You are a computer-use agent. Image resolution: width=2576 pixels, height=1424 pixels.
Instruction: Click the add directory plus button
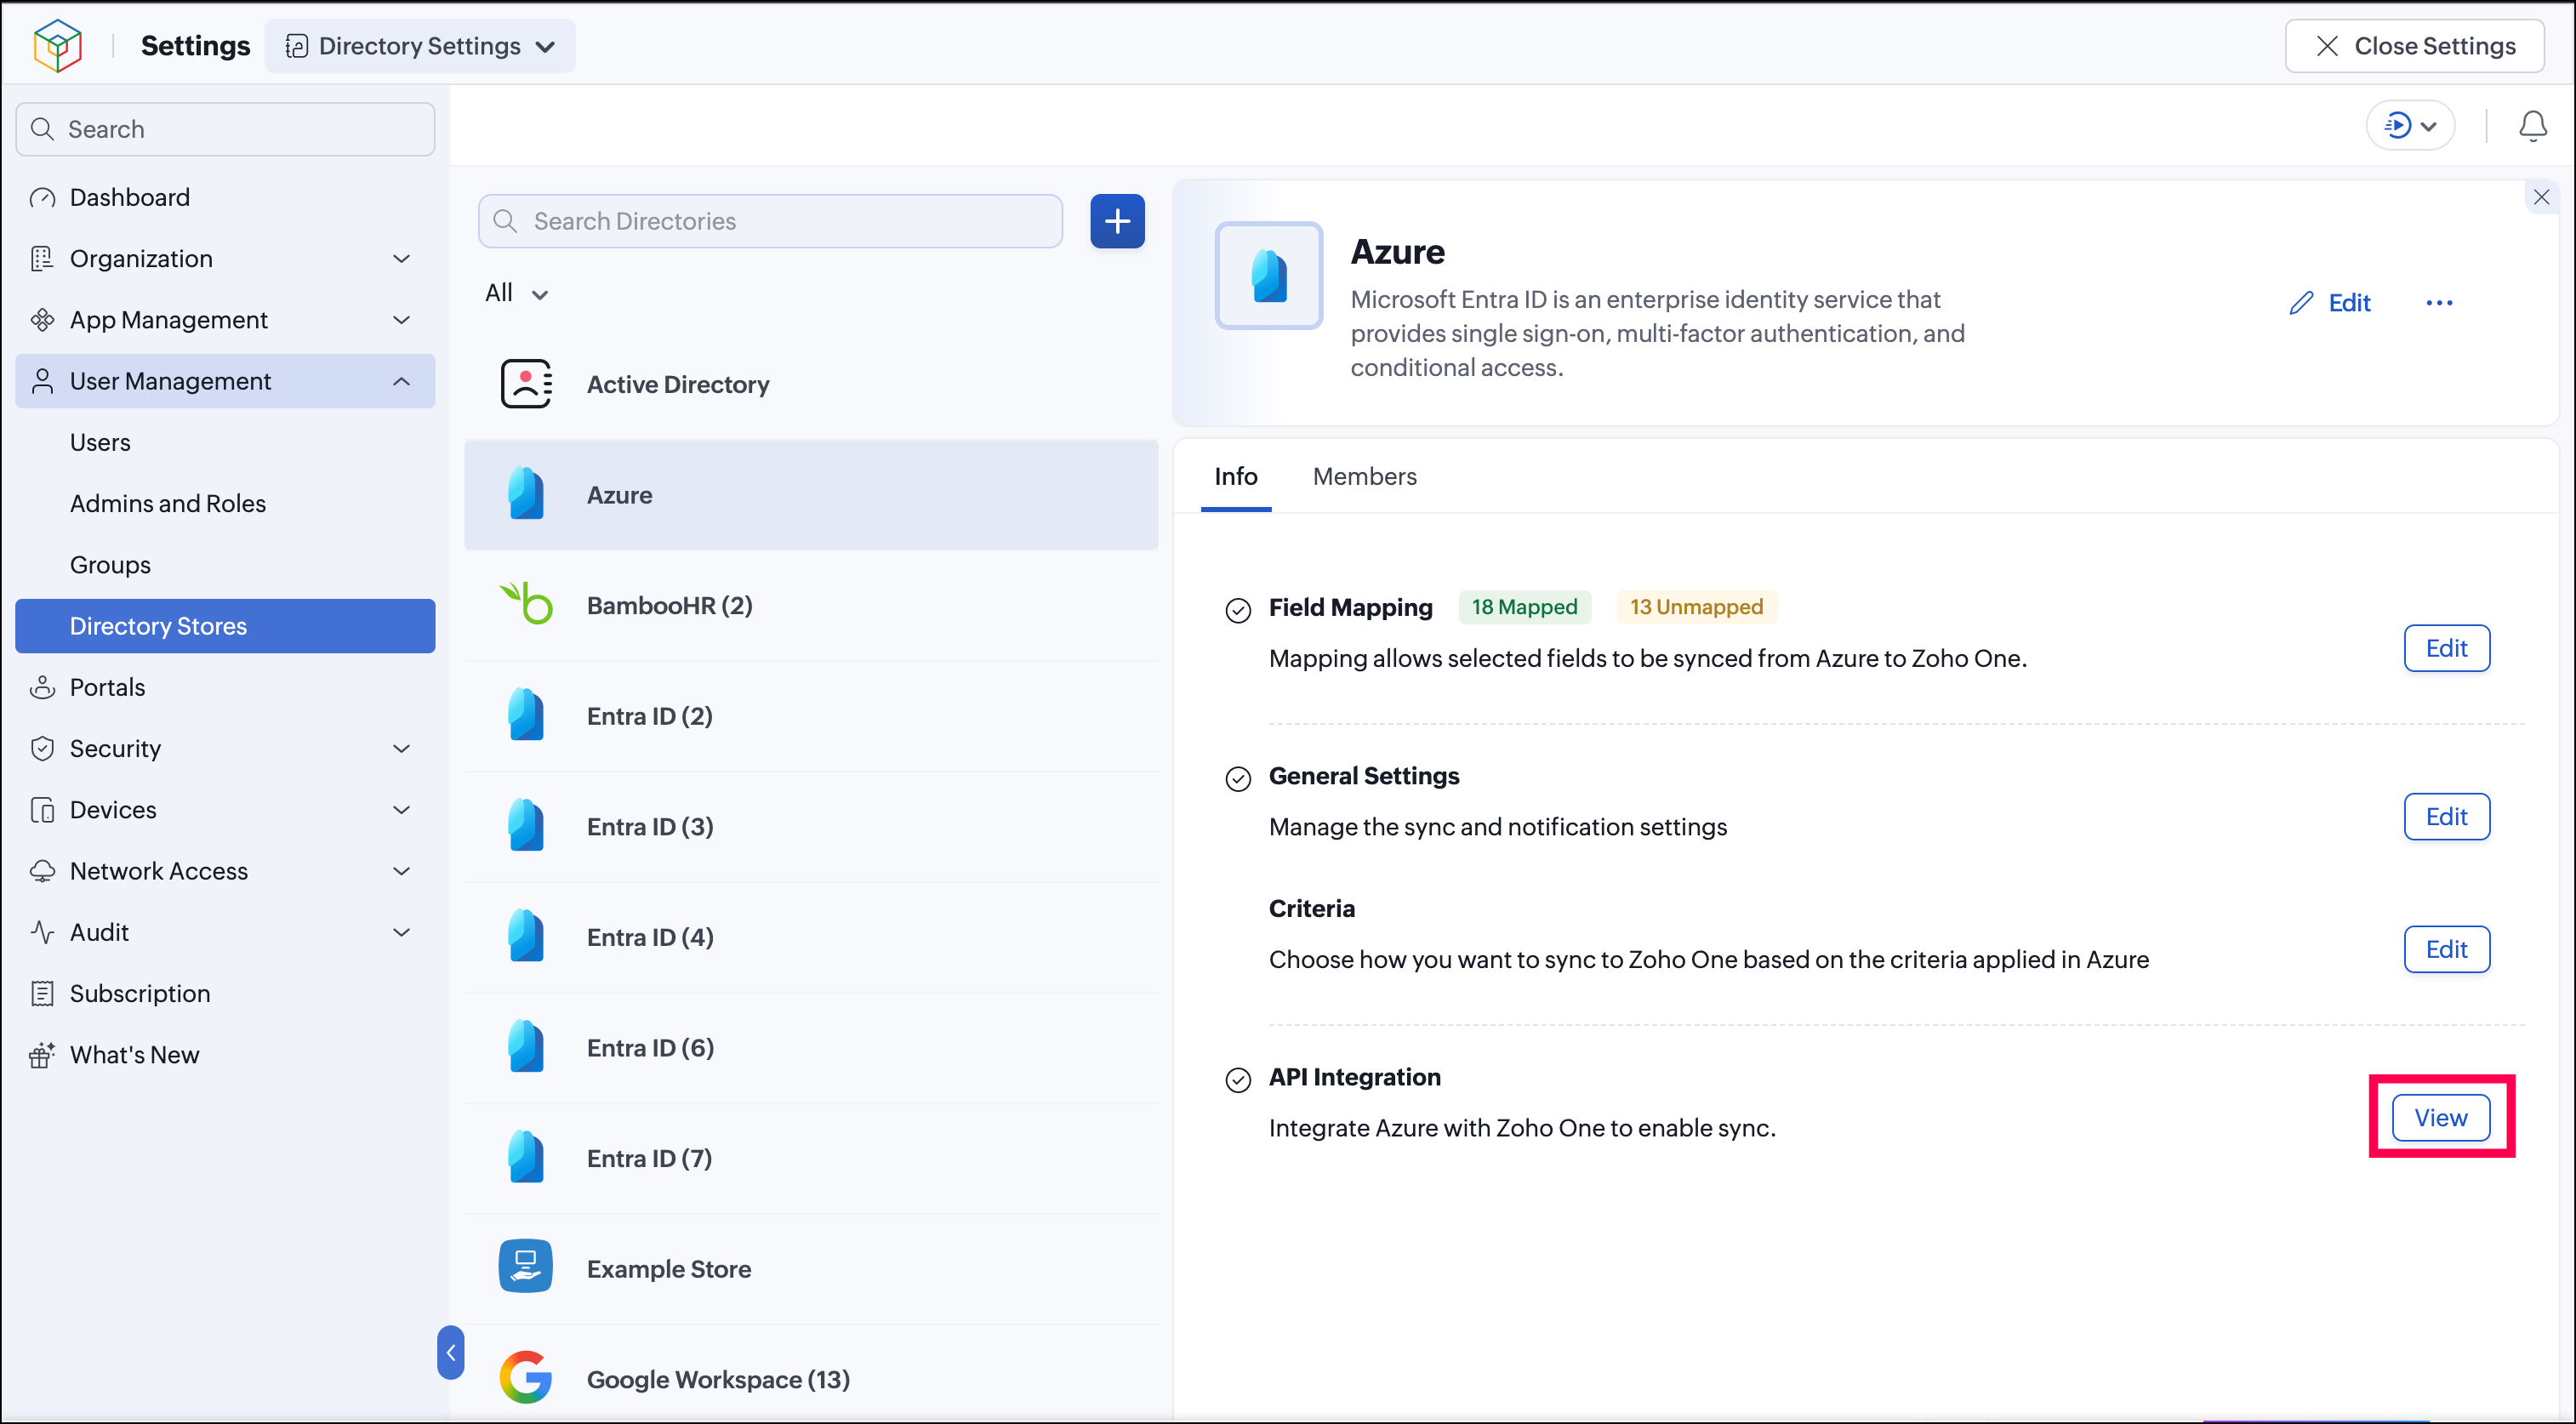click(x=1117, y=221)
